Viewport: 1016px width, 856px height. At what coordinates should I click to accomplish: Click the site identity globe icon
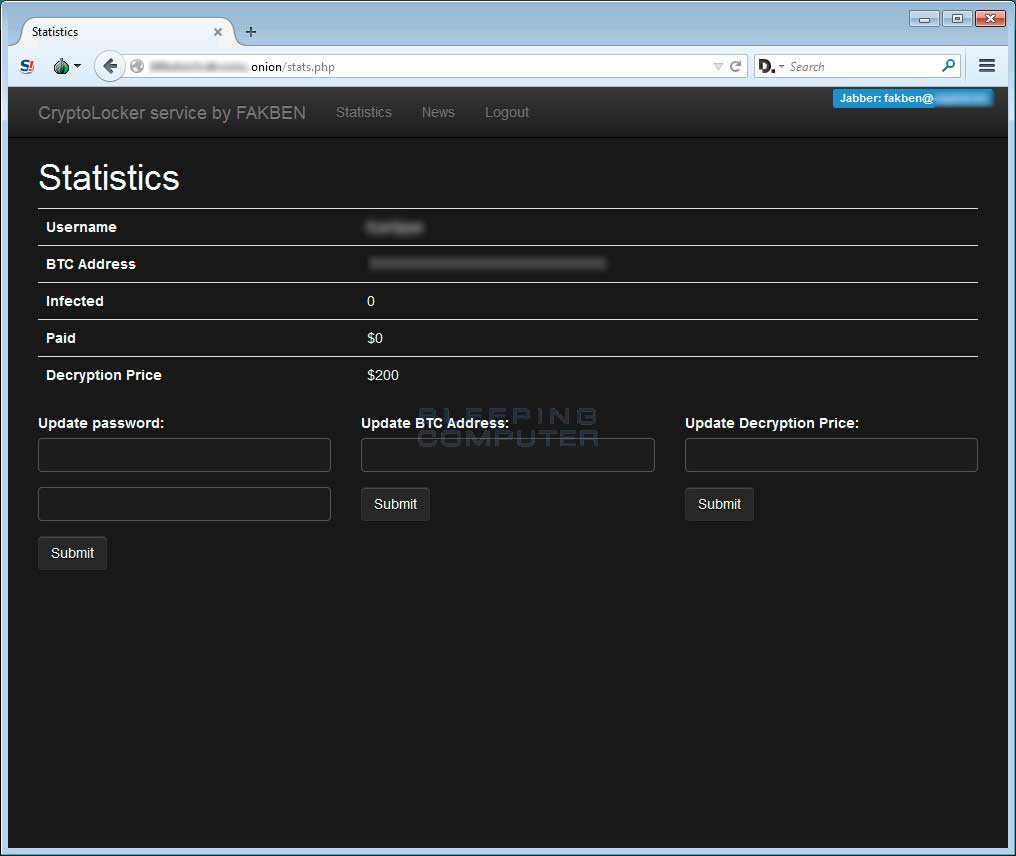137,66
